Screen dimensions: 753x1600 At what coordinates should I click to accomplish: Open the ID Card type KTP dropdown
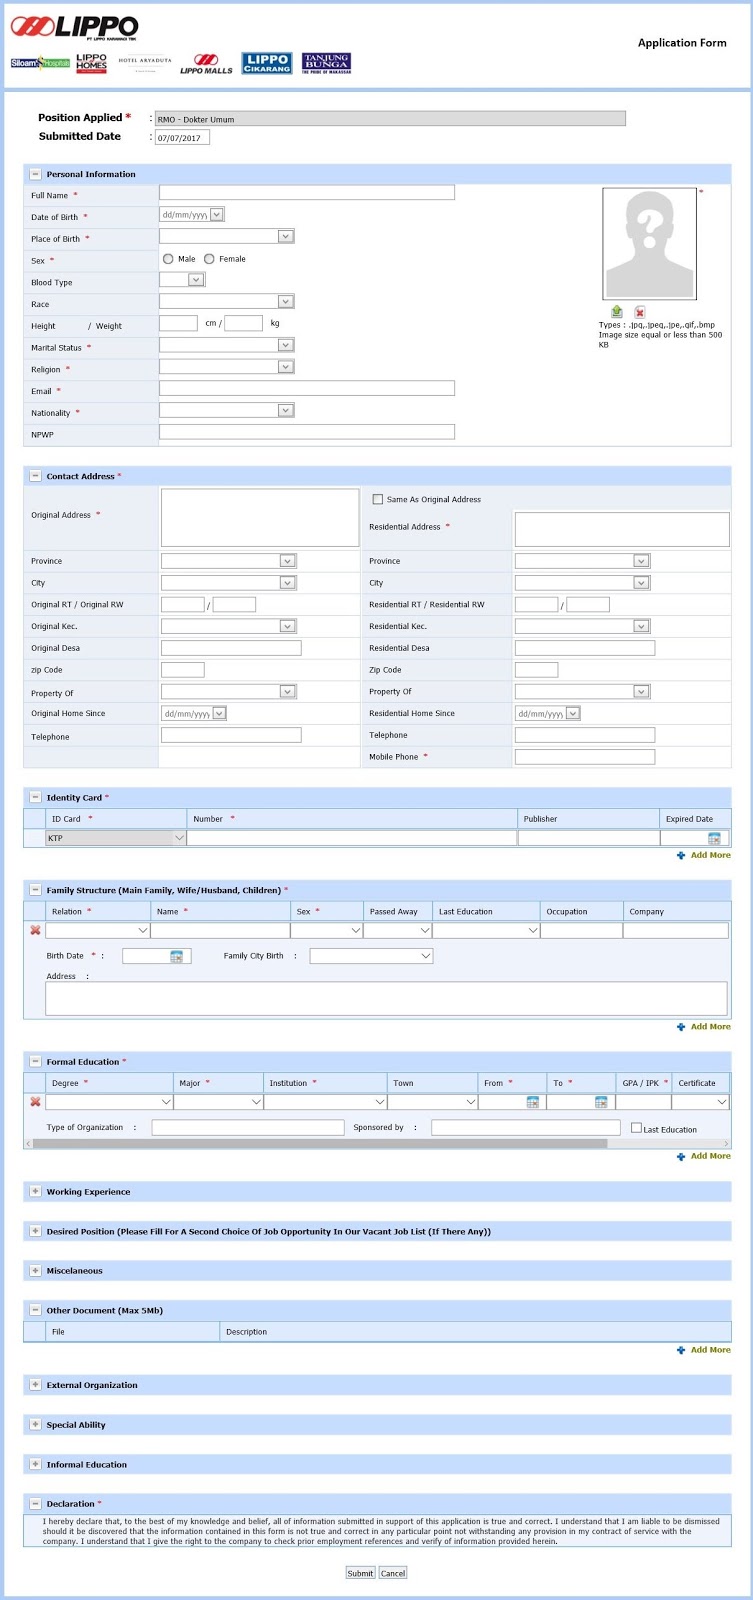[x=116, y=838]
